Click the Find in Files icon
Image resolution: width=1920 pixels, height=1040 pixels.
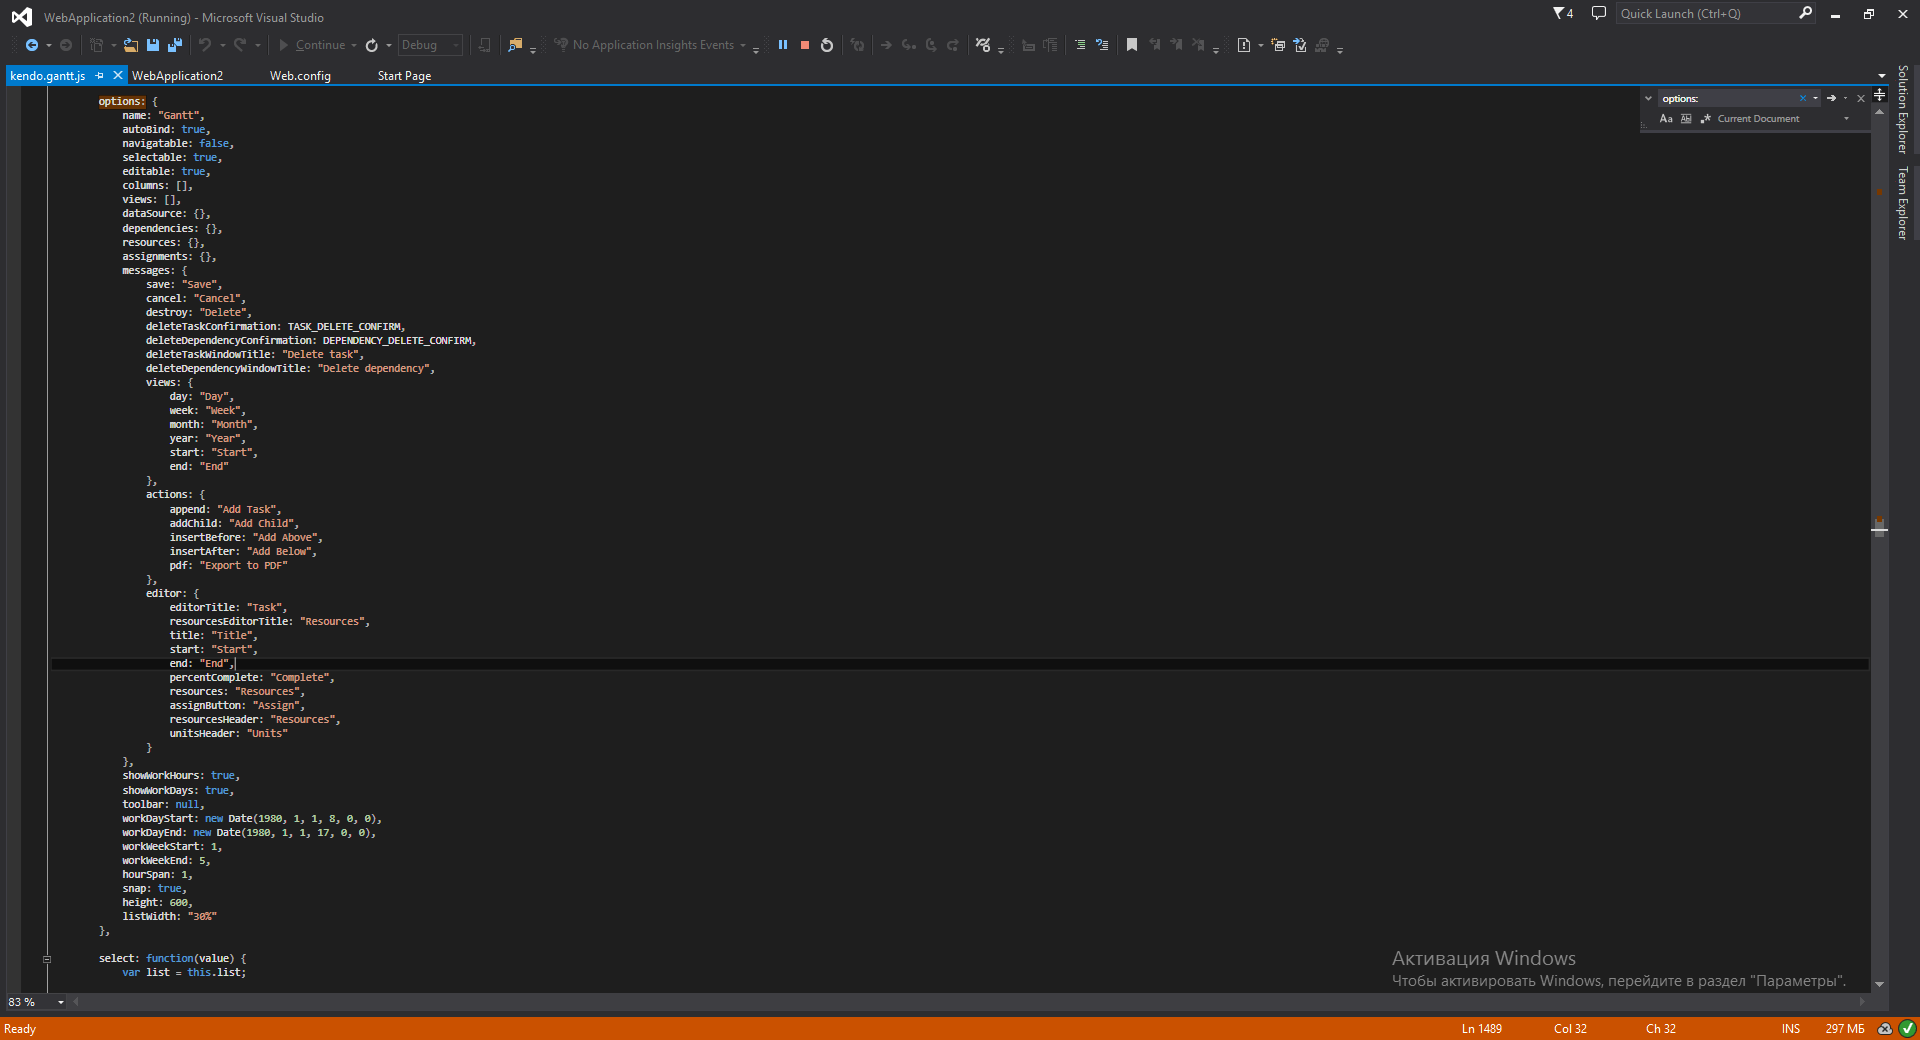click(x=515, y=45)
